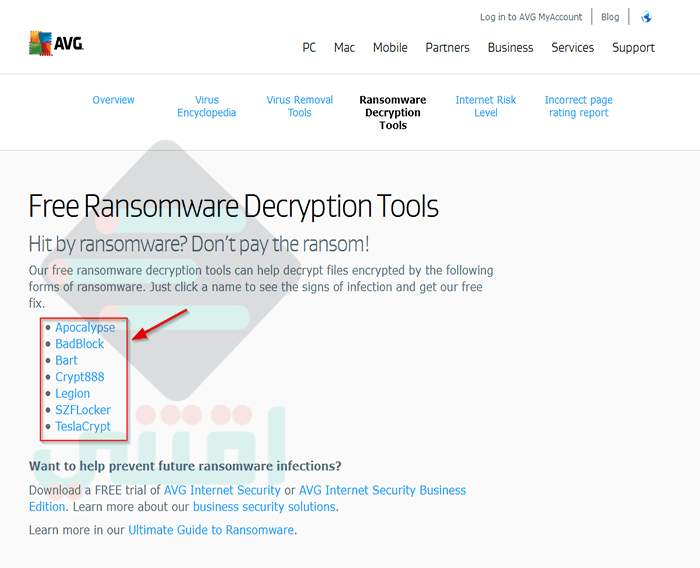
Task: Click the 'Hit by ransomware? Don't pay the ransom!' subheading
Action: [199, 244]
